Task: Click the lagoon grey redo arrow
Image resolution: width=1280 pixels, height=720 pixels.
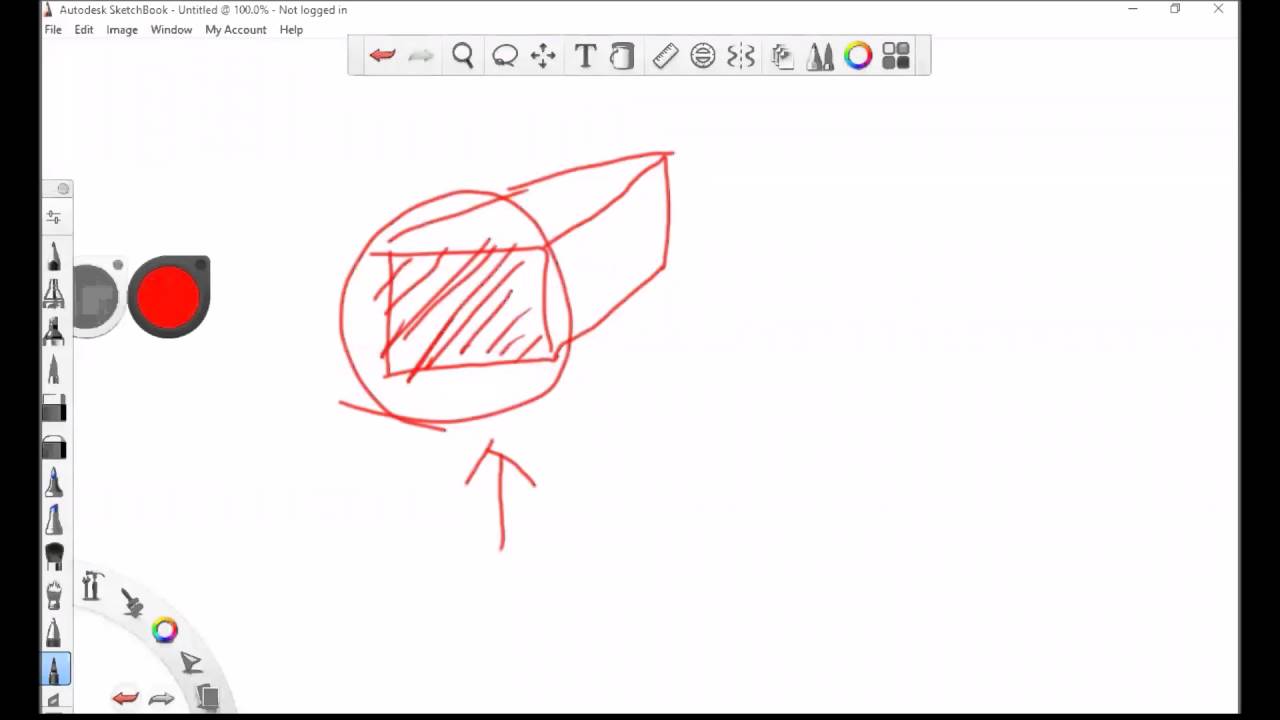Action: (161, 698)
